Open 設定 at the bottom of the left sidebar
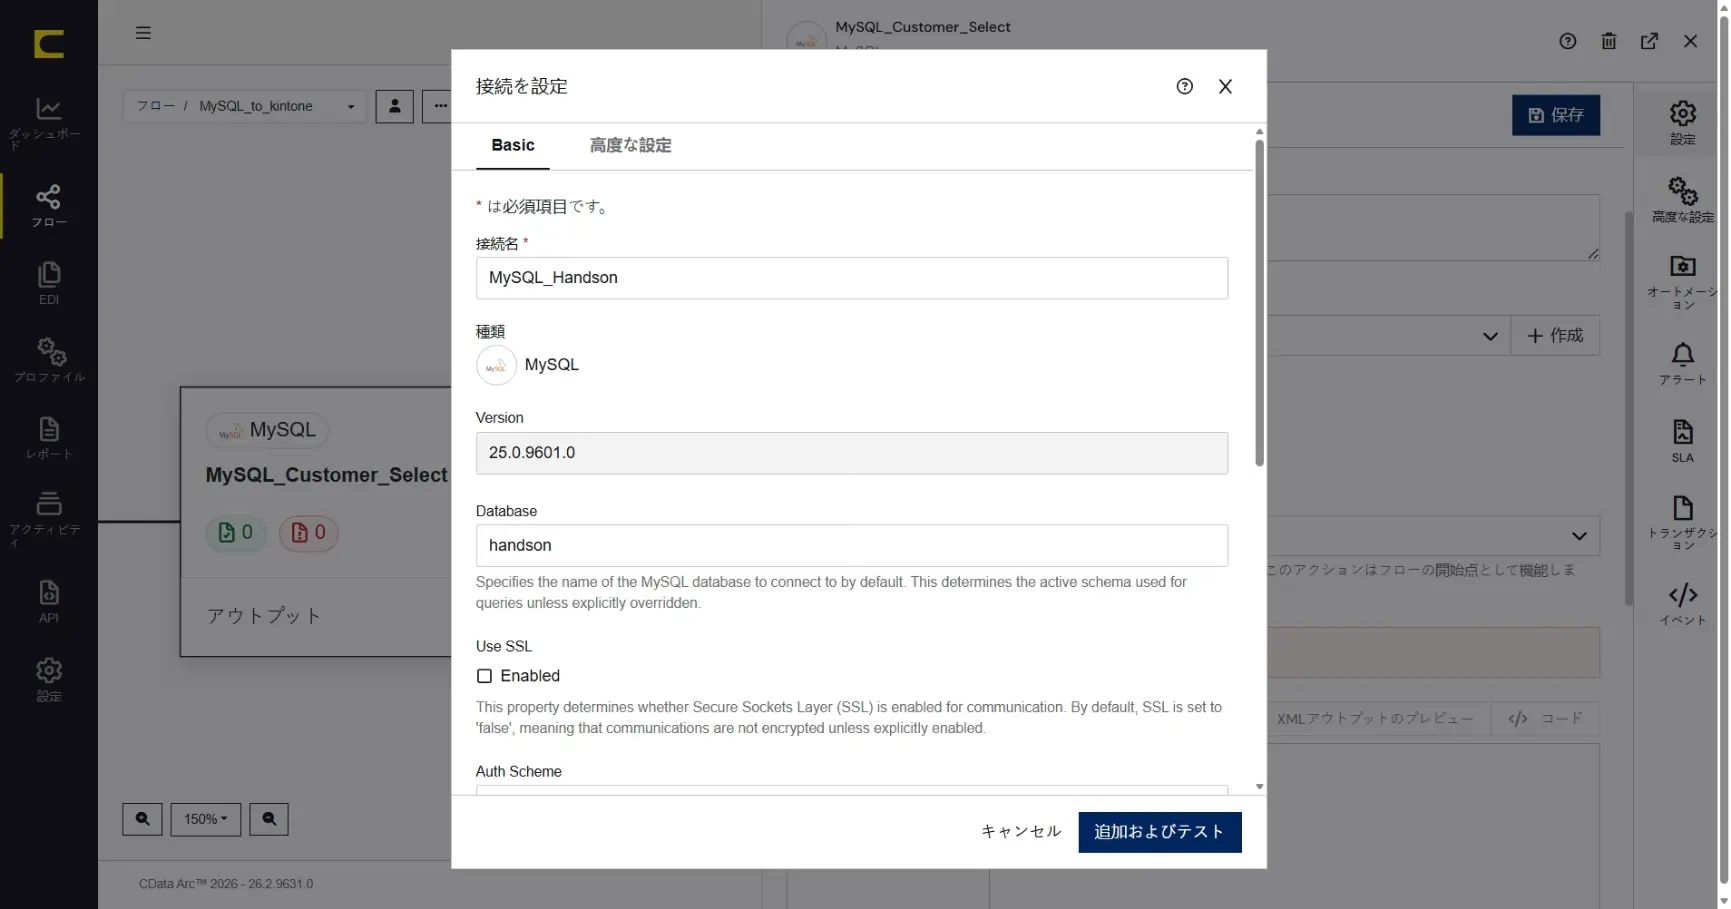The image size is (1731, 909). pyautogui.click(x=48, y=680)
